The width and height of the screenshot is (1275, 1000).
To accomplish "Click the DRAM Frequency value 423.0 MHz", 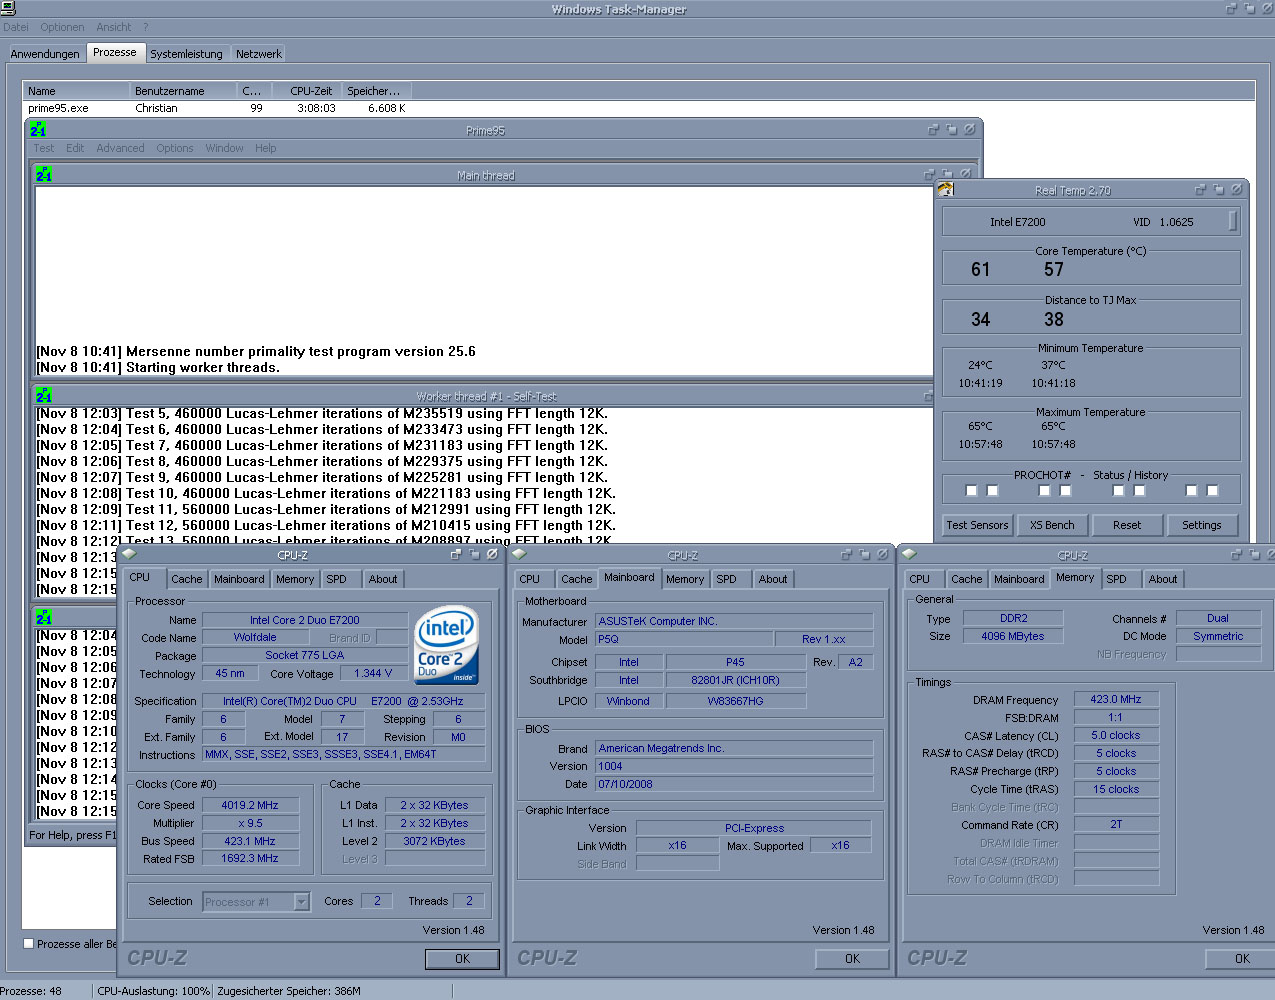I will [x=1116, y=699].
